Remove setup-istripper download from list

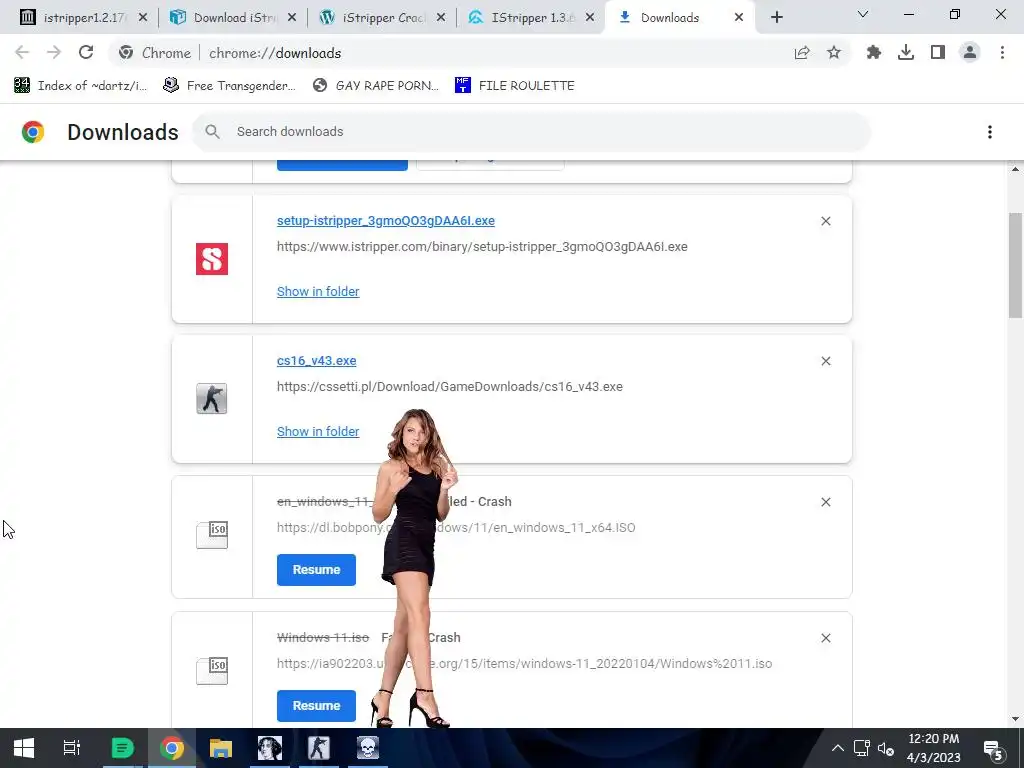coord(825,221)
